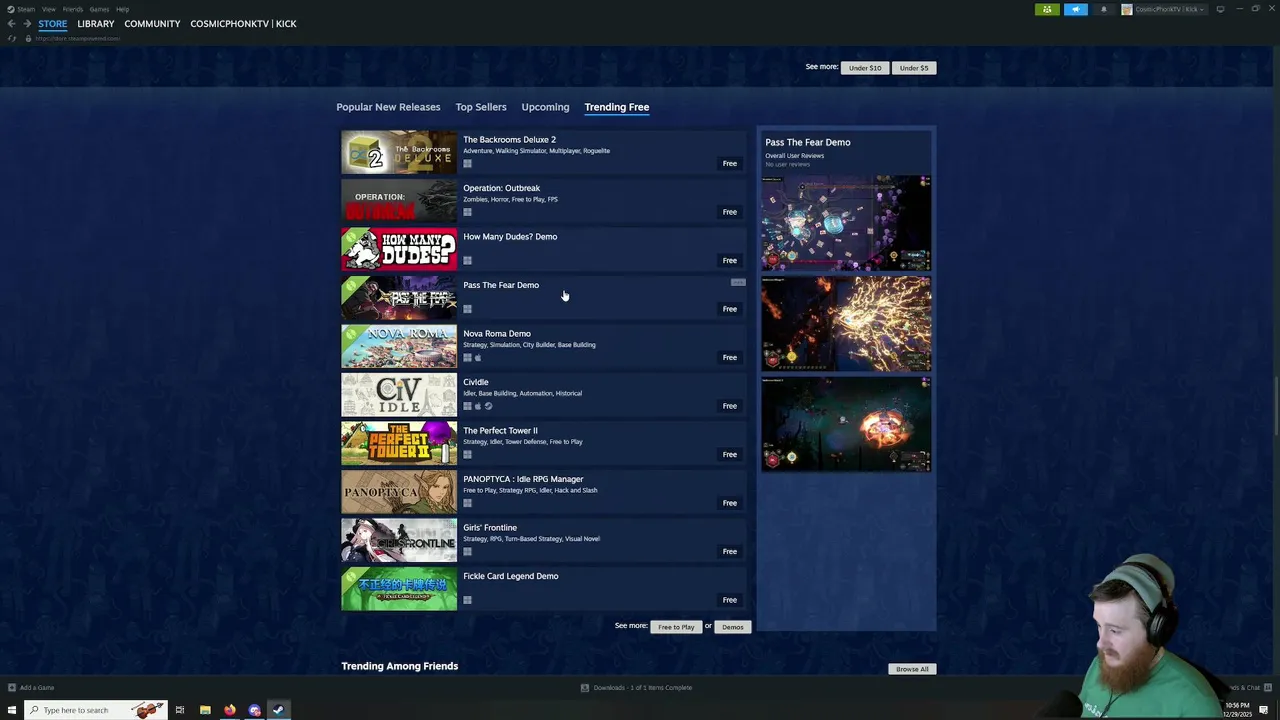Switch to Big Picture mode icon
This screenshot has height=720, width=1280.
(x=1220, y=9)
